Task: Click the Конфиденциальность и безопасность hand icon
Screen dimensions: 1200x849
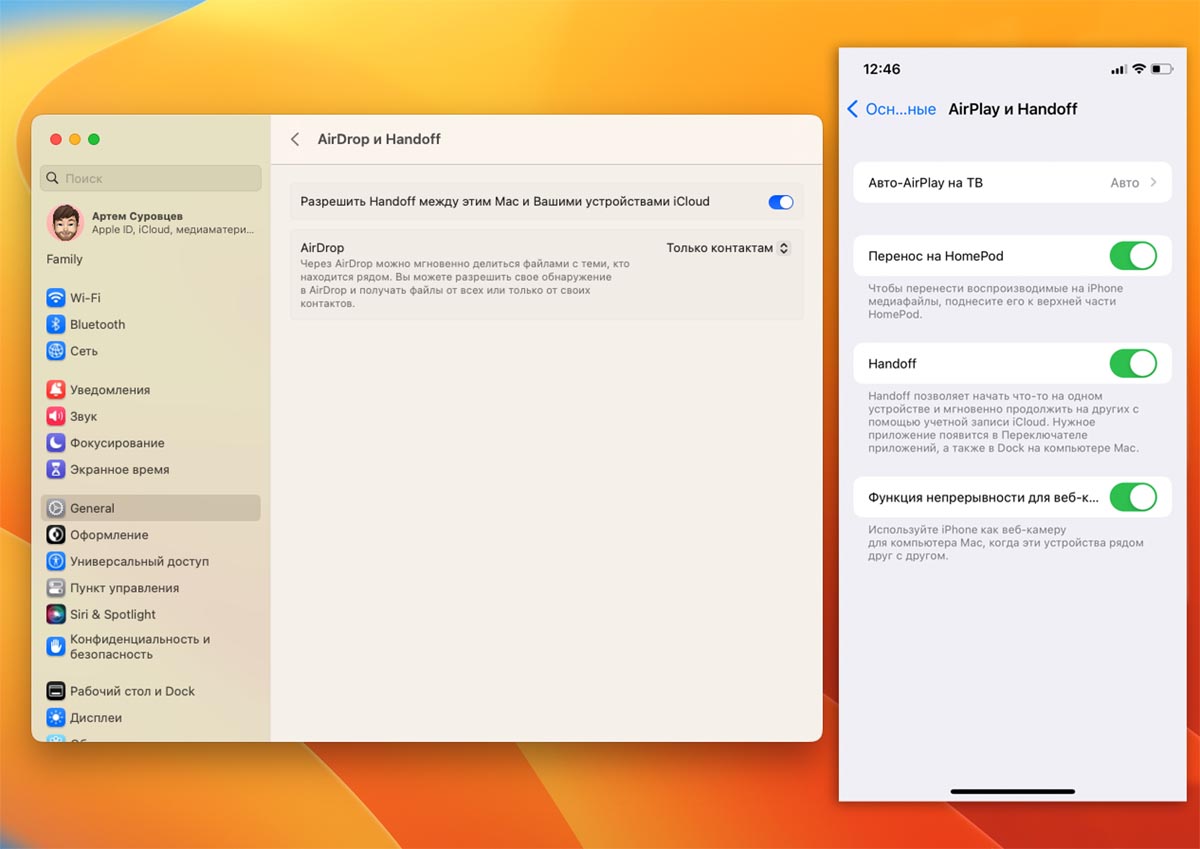Action: [55, 647]
